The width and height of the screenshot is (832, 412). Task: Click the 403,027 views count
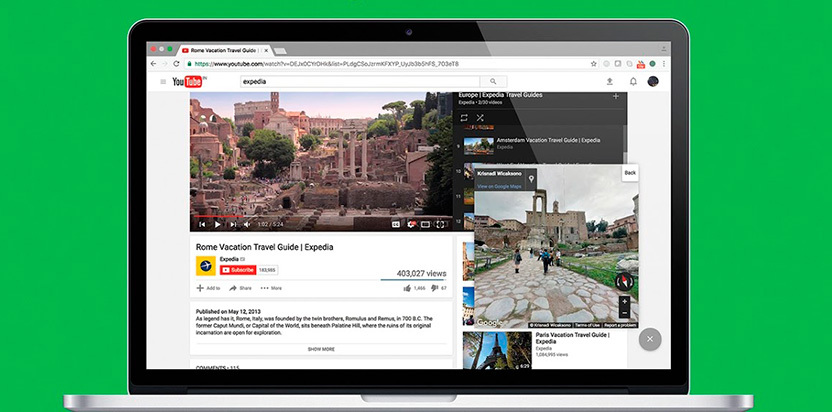point(421,273)
